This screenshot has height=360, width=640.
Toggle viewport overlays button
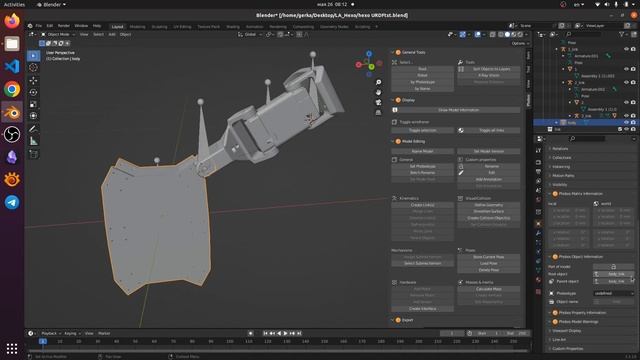(x=478, y=35)
